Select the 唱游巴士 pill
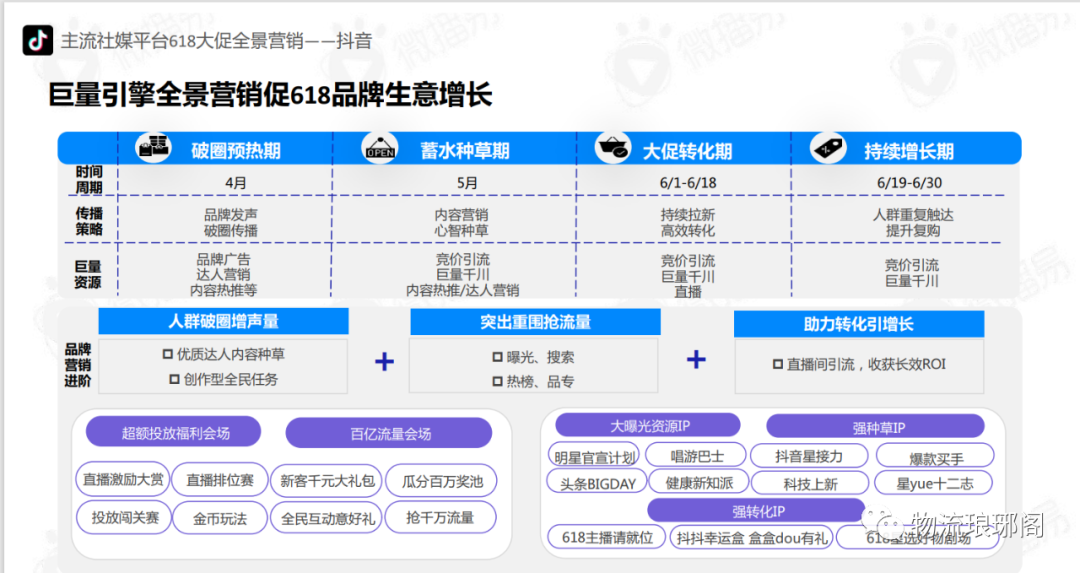Screen dimensions: 1080x573 tap(696, 455)
